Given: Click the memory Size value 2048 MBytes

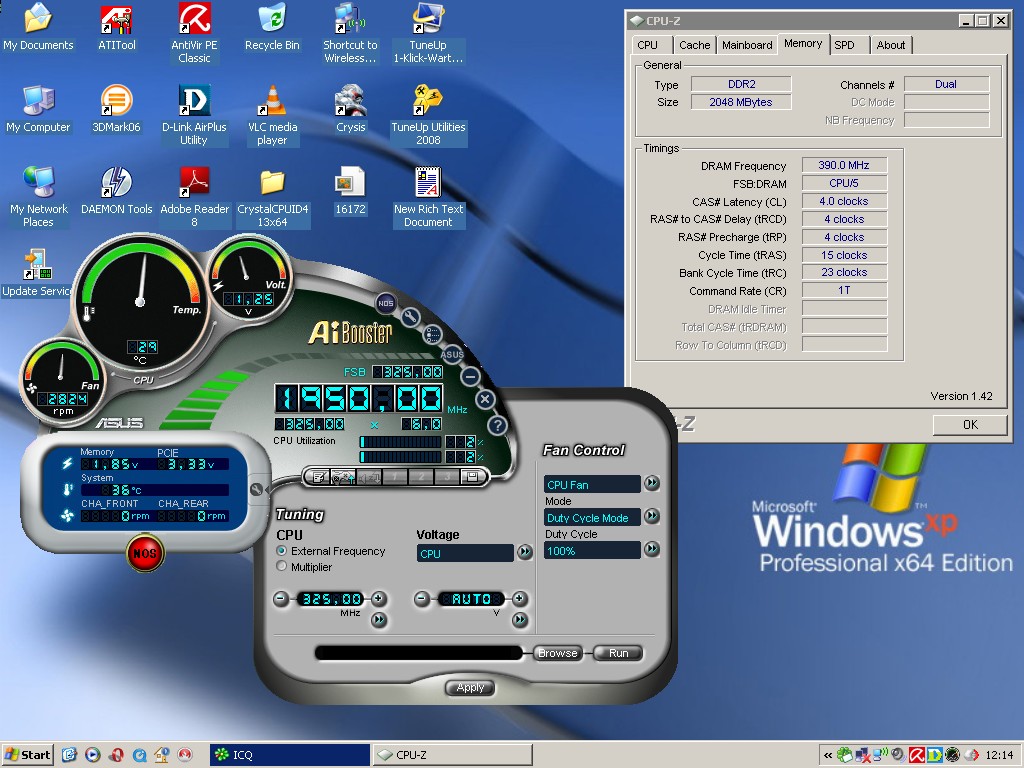Looking at the screenshot, I should click(741, 102).
